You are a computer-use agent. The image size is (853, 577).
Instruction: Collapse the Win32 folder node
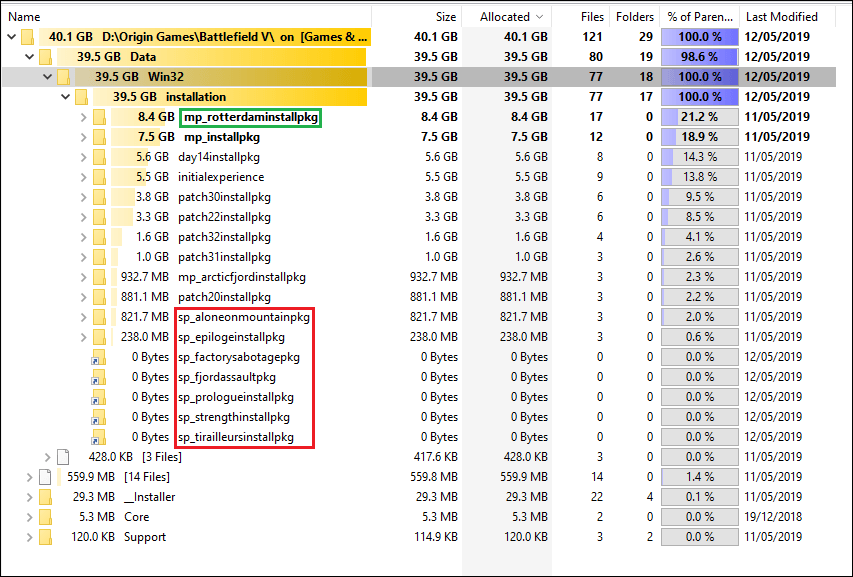46,77
